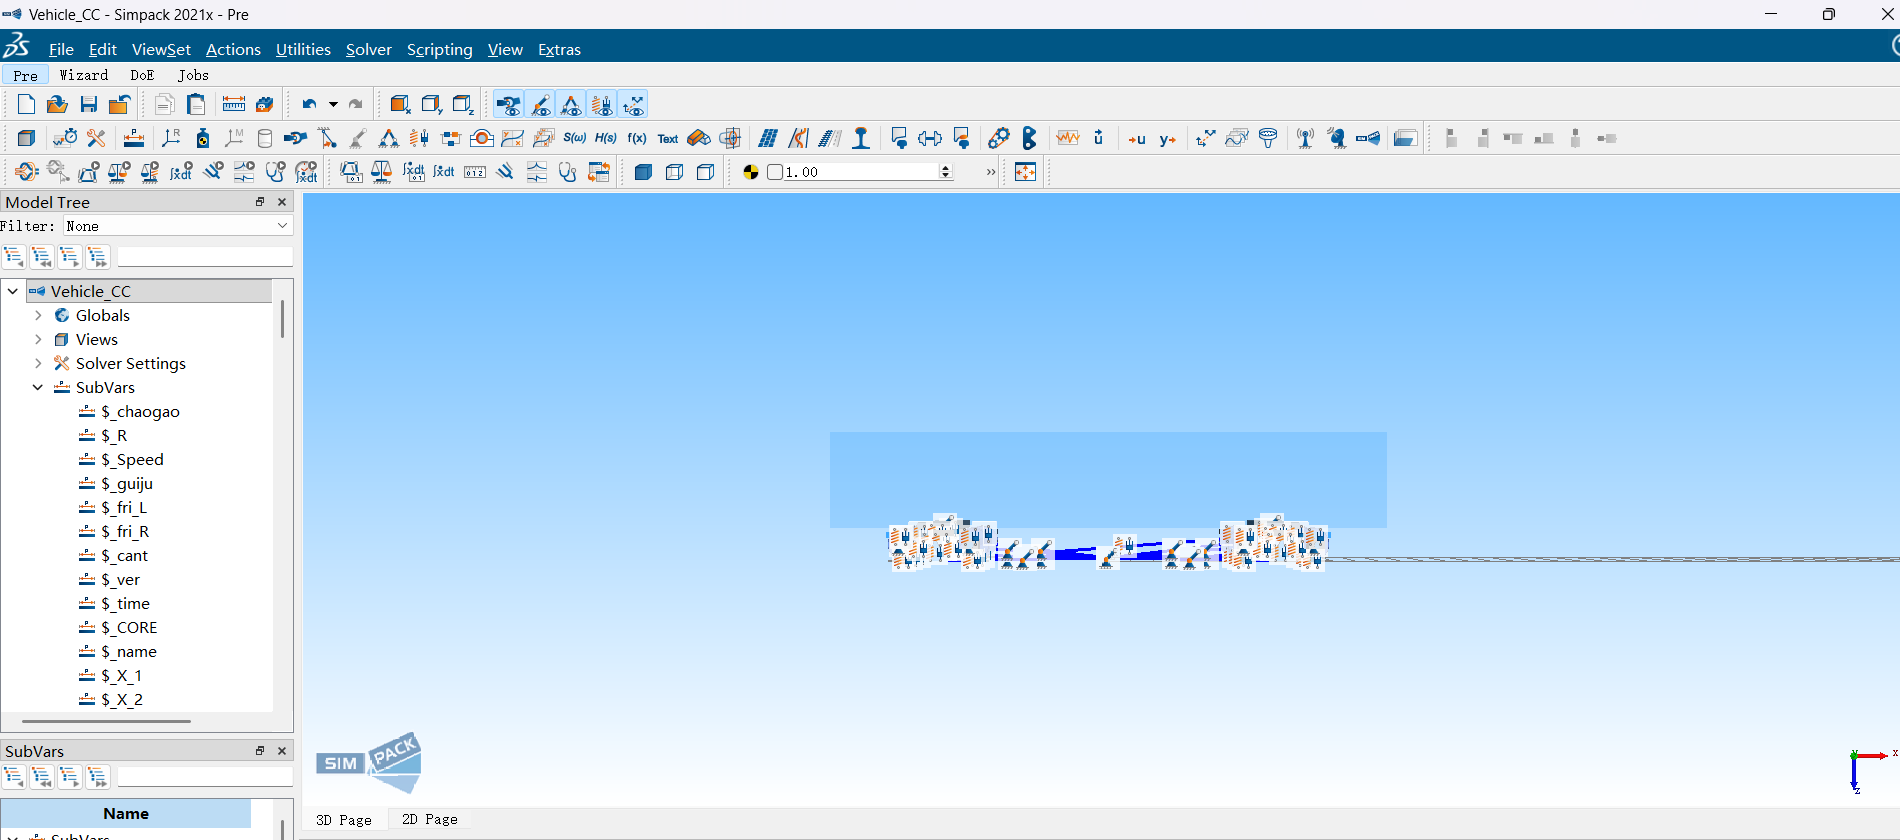The height and width of the screenshot is (840, 1900).
Task: Create a new Marker (M) icon
Action: click(233, 138)
